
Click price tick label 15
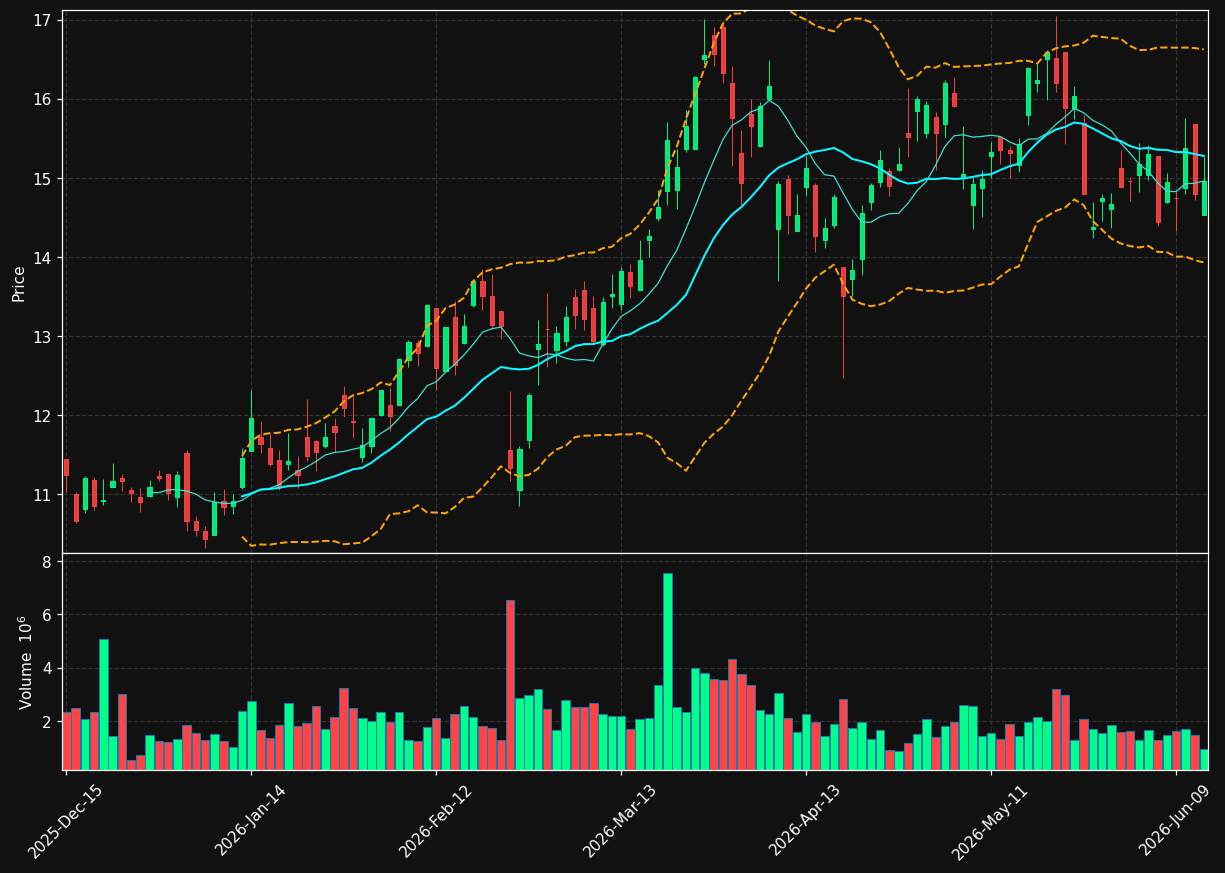pos(44,179)
